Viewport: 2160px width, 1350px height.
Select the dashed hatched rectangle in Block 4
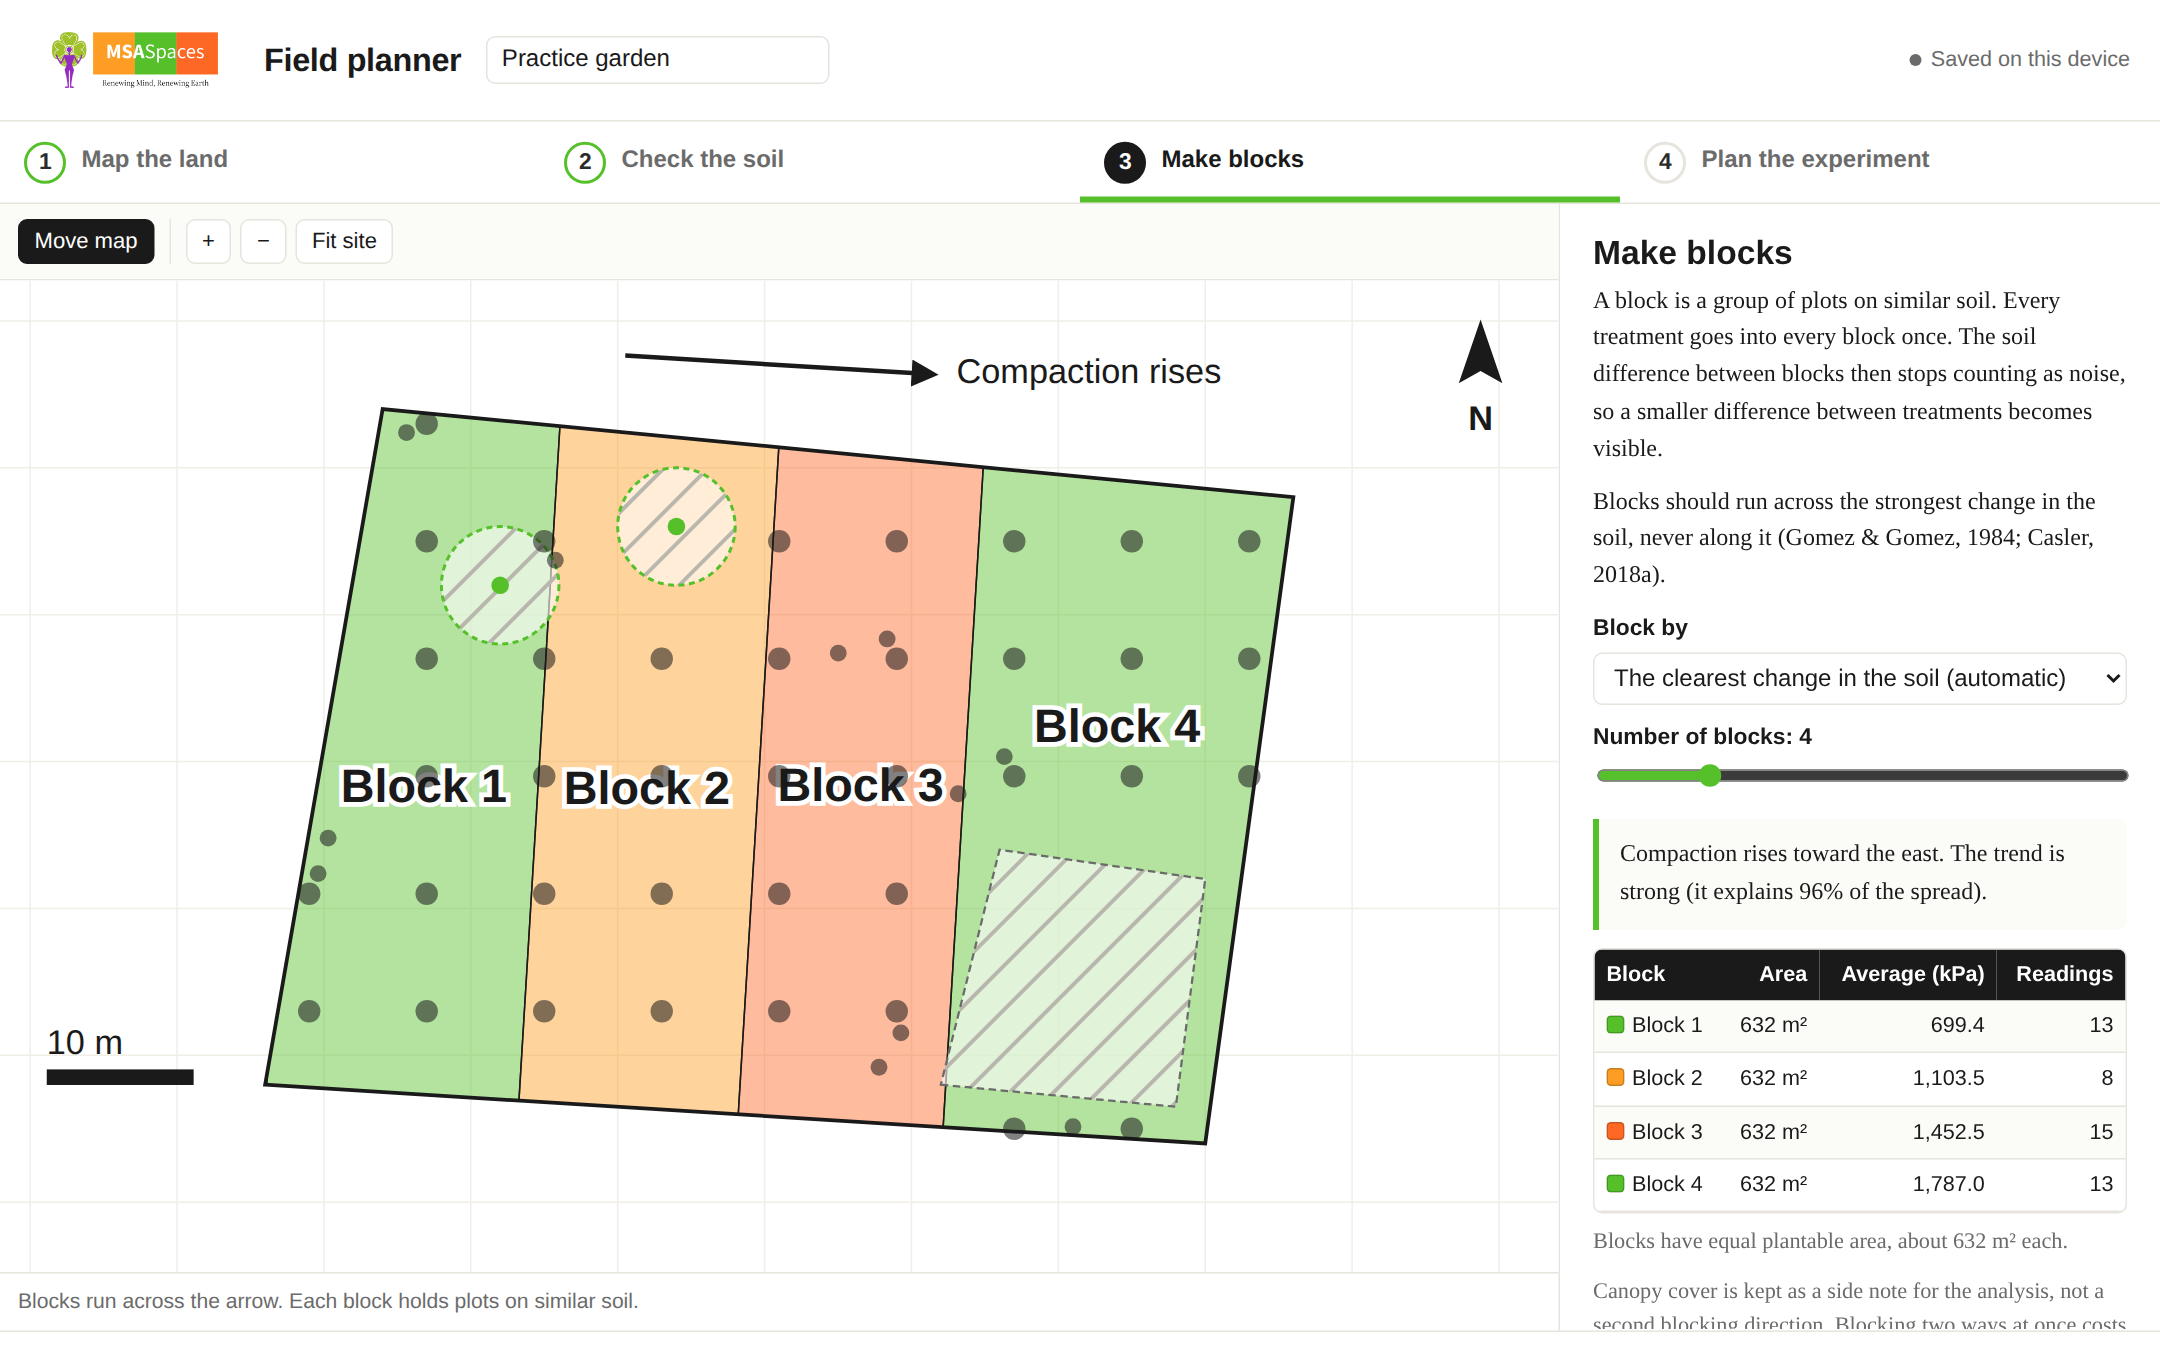[x=1073, y=978]
